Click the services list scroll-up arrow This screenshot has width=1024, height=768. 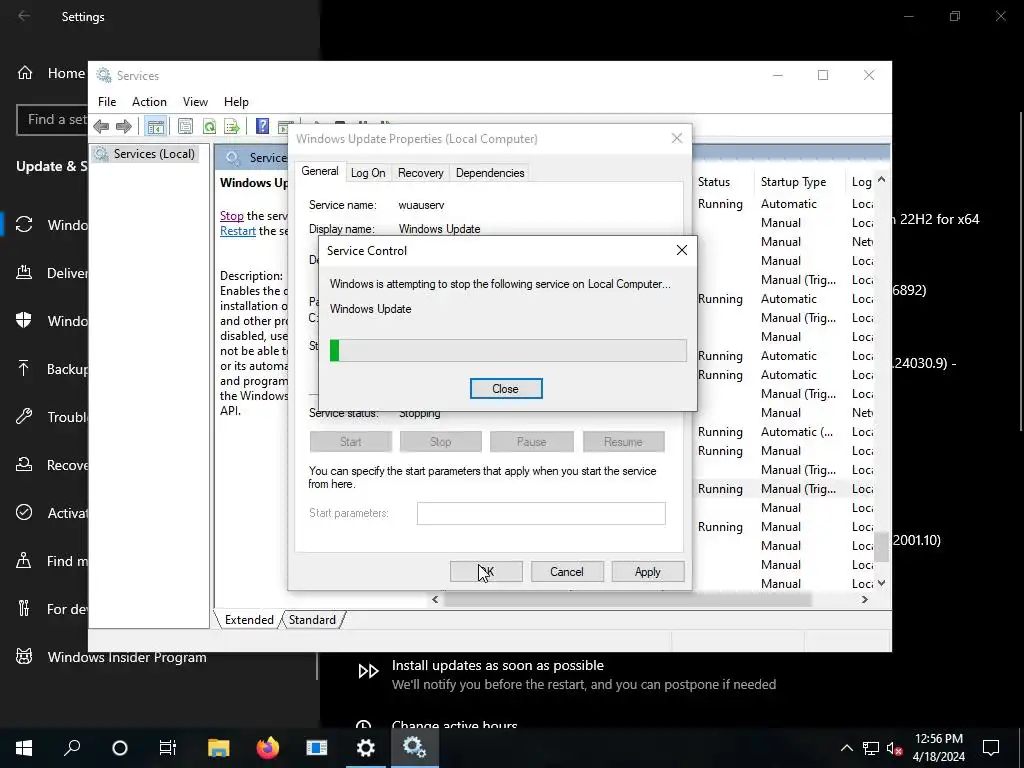click(882, 179)
